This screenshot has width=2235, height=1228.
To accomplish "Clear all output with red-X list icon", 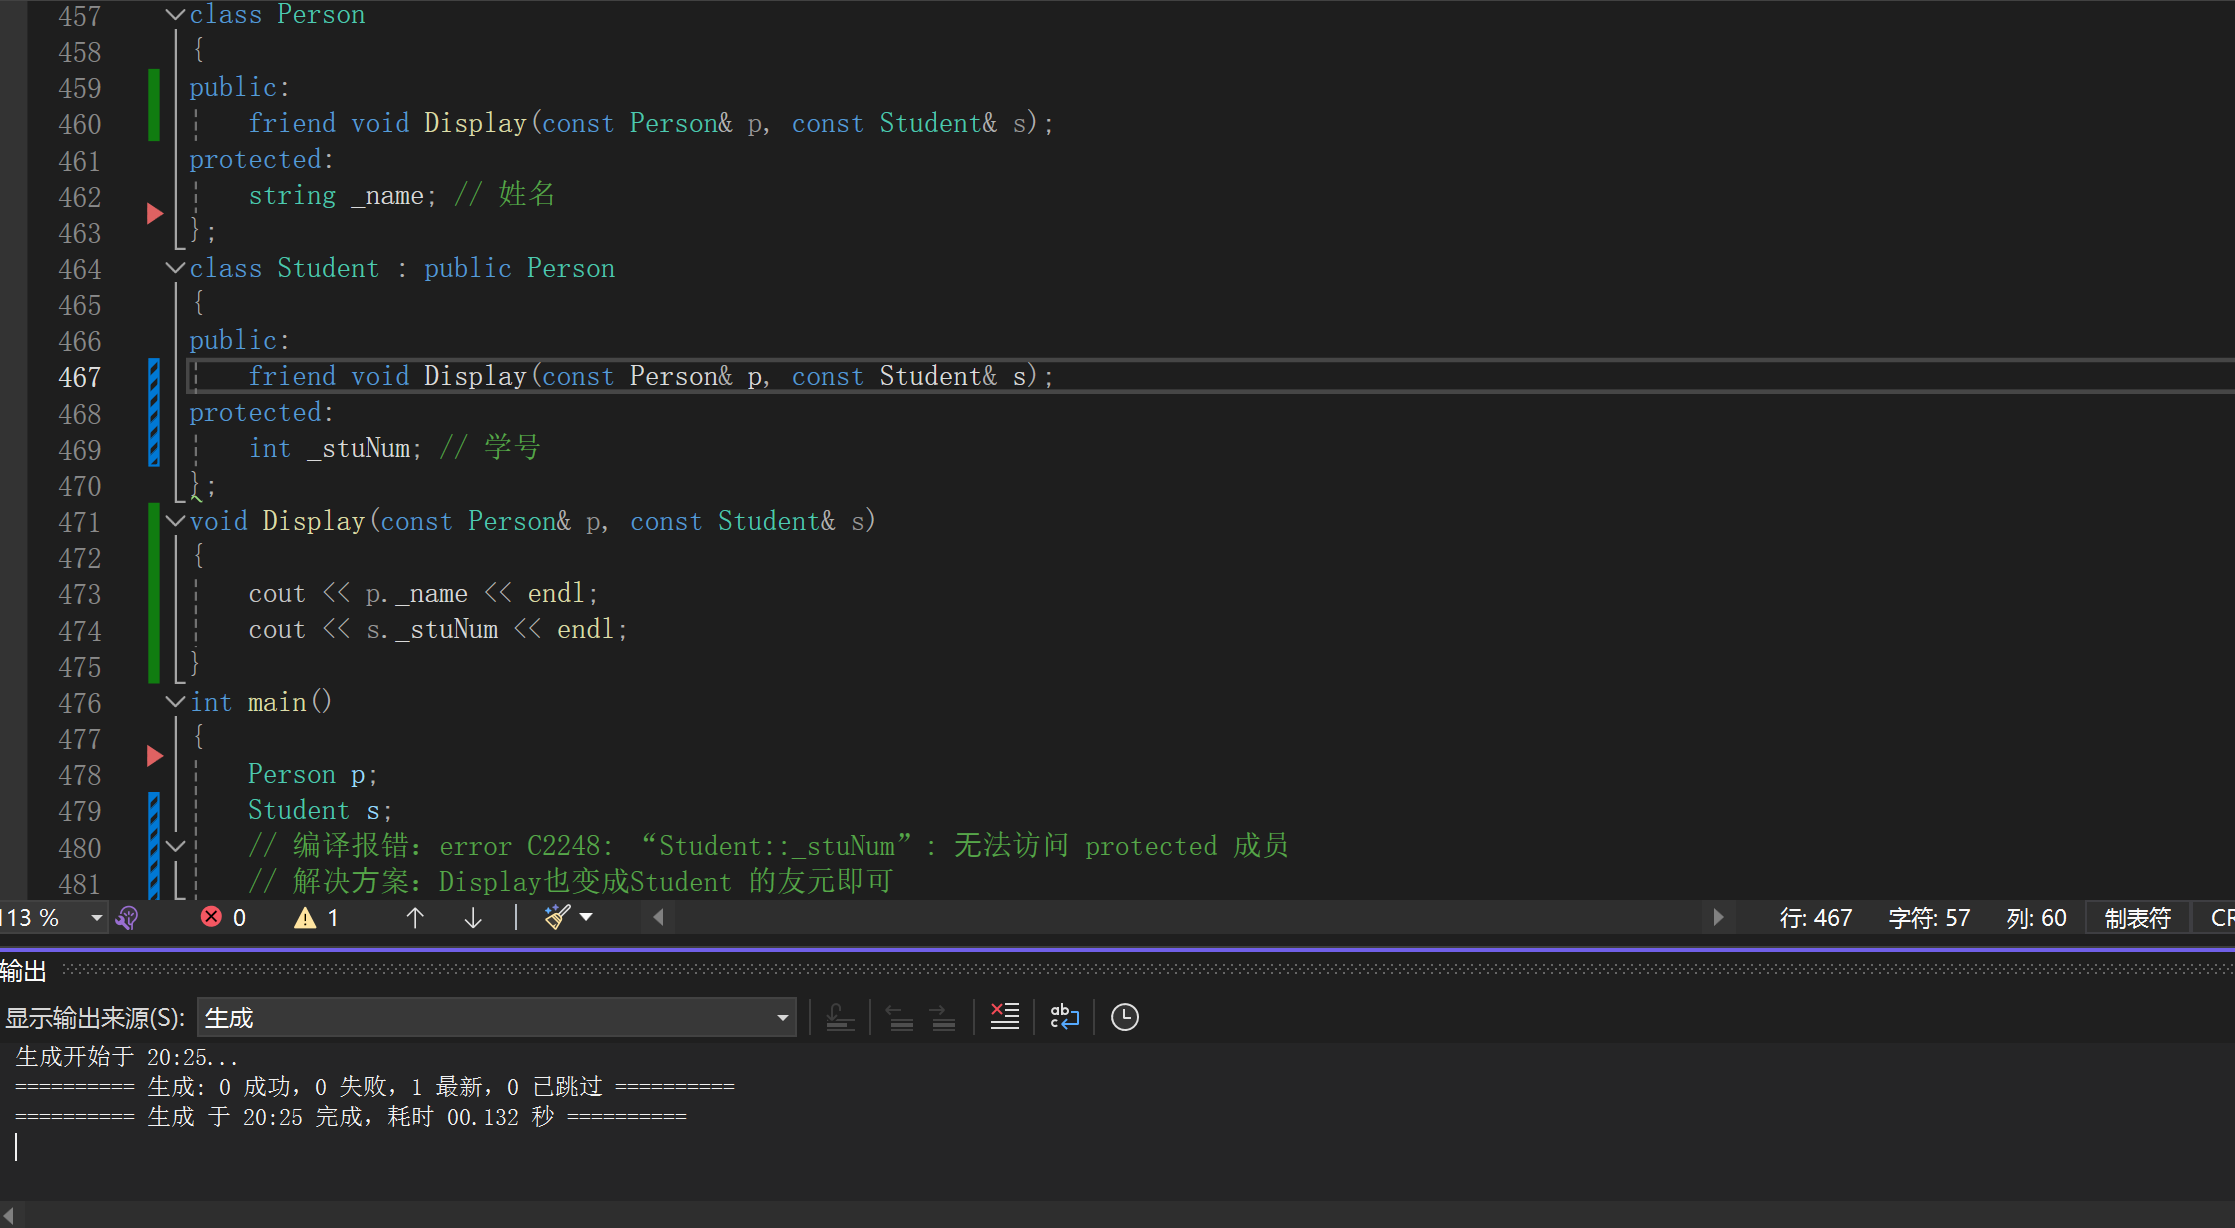I will tap(1004, 1017).
